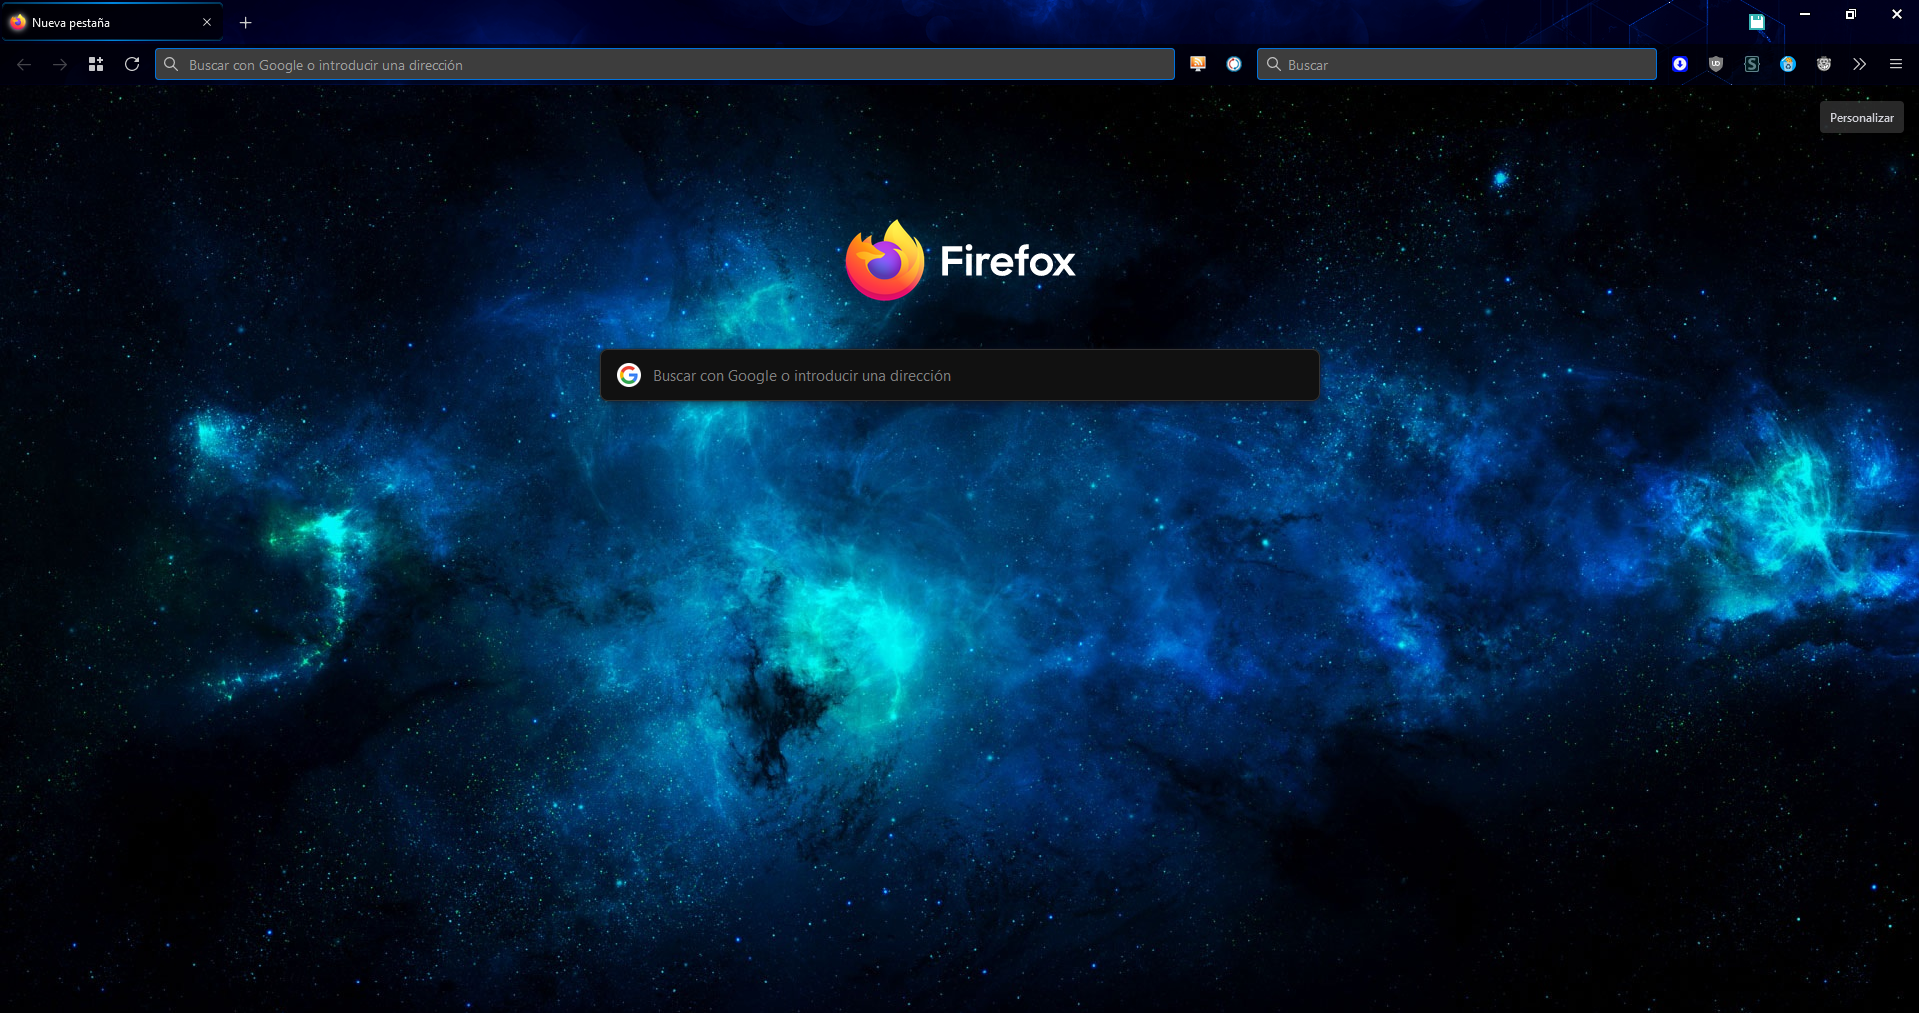Click the Personalizar button
Viewport: 1919px width, 1013px height.
point(1861,117)
